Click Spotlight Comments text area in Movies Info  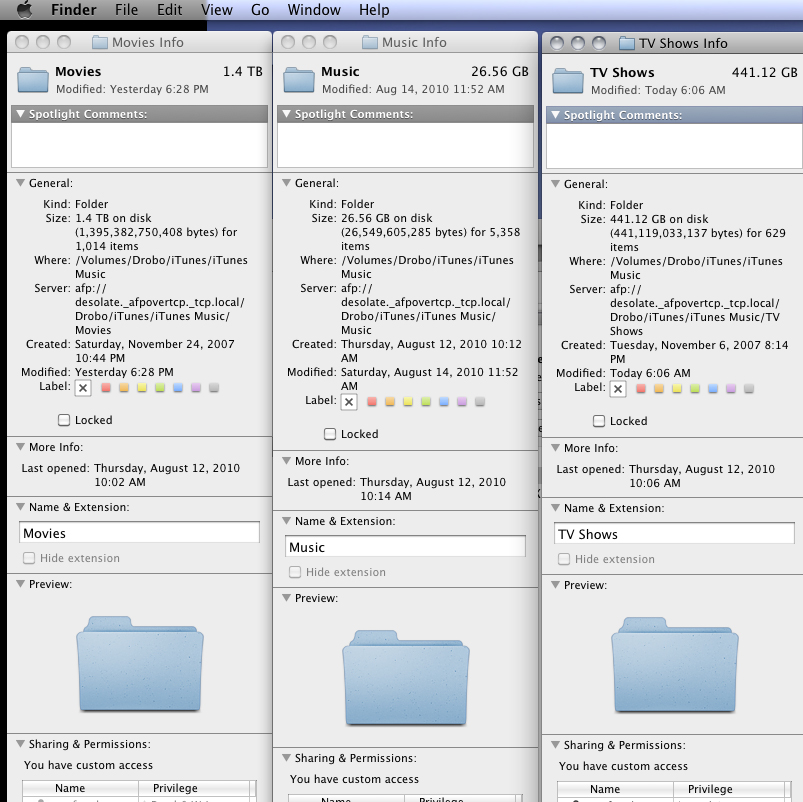tap(139, 145)
